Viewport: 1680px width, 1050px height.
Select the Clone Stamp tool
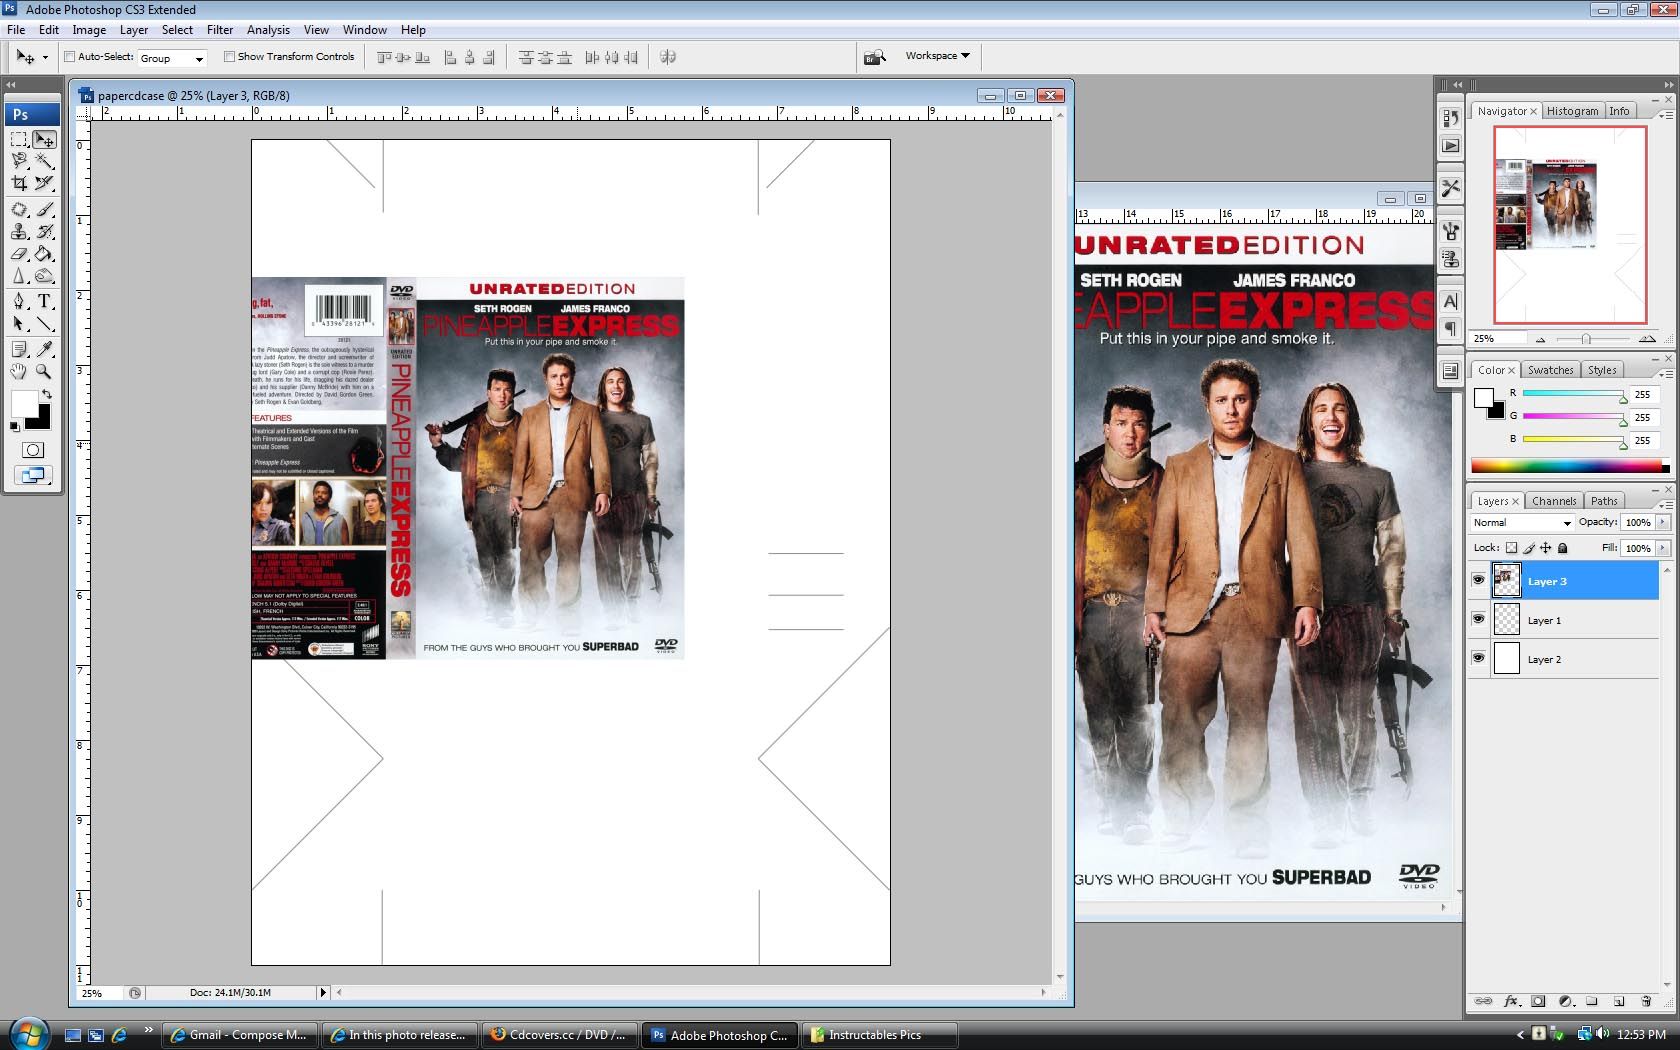pyautogui.click(x=19, y=232)
